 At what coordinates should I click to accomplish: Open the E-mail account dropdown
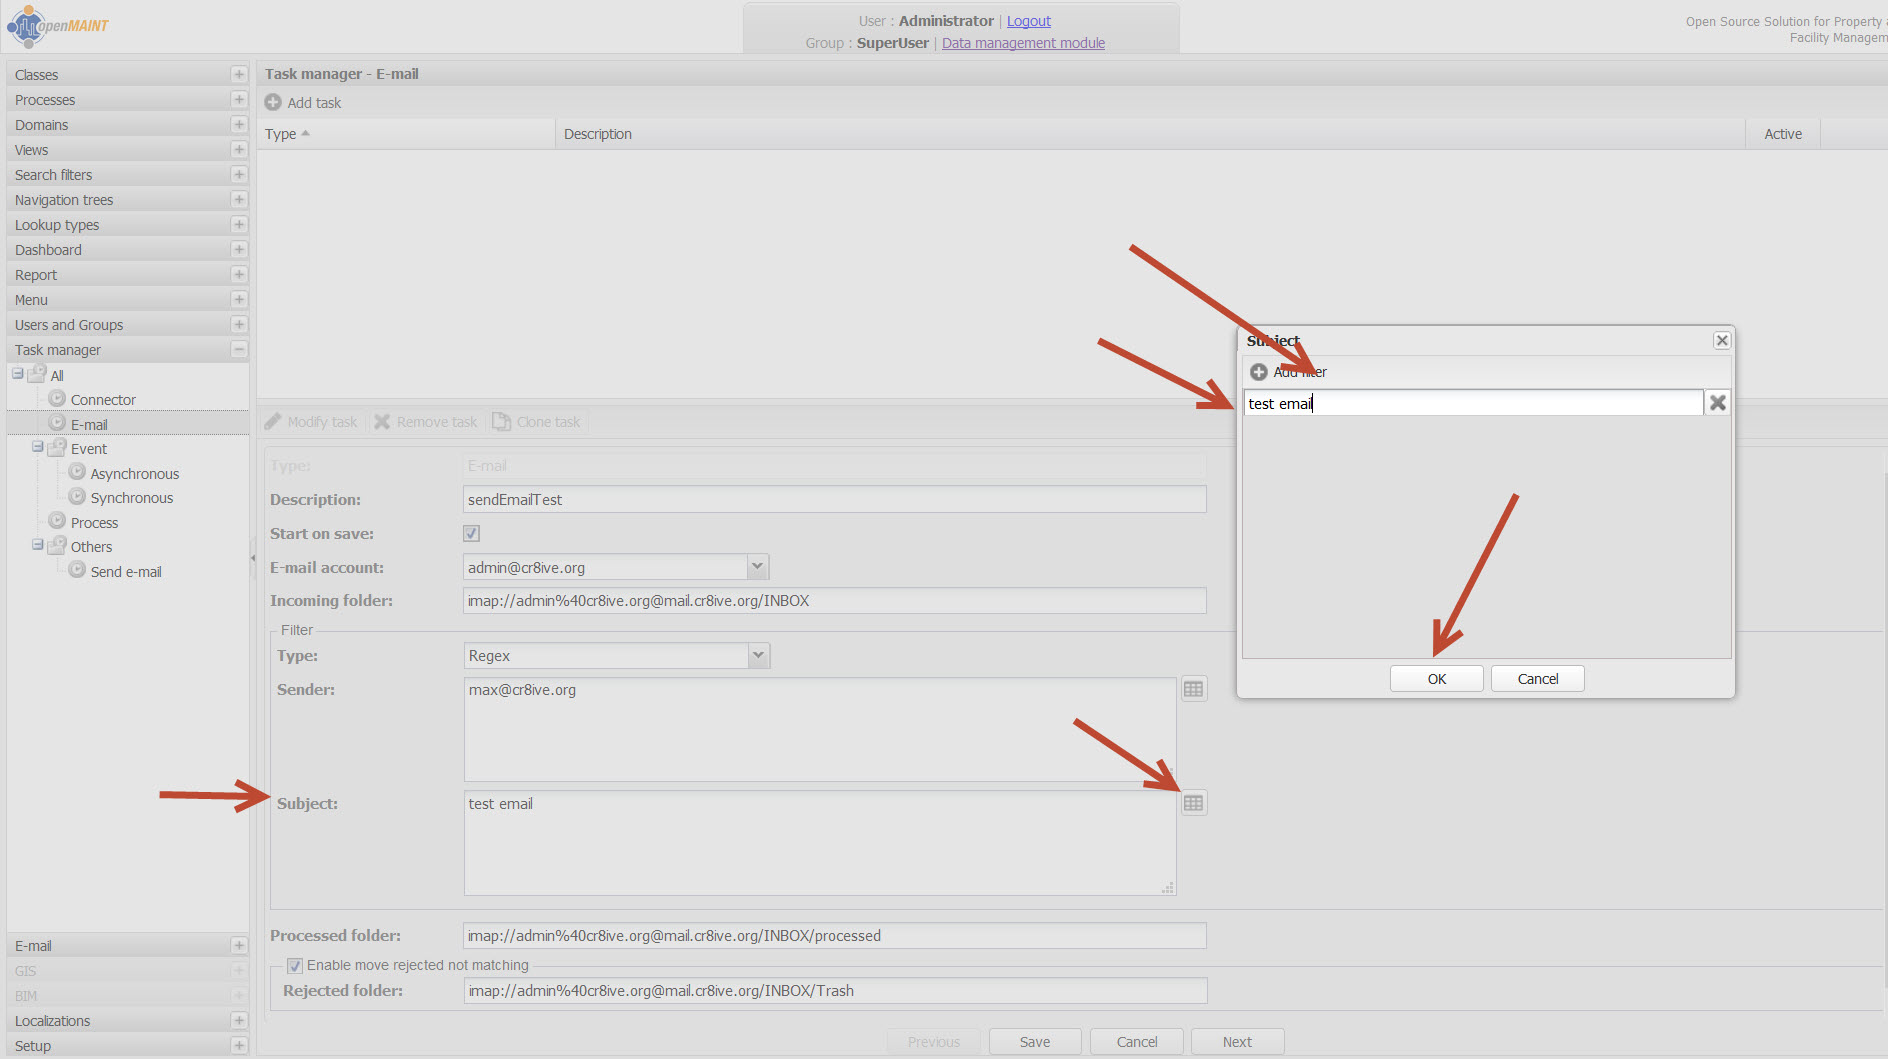757,567
